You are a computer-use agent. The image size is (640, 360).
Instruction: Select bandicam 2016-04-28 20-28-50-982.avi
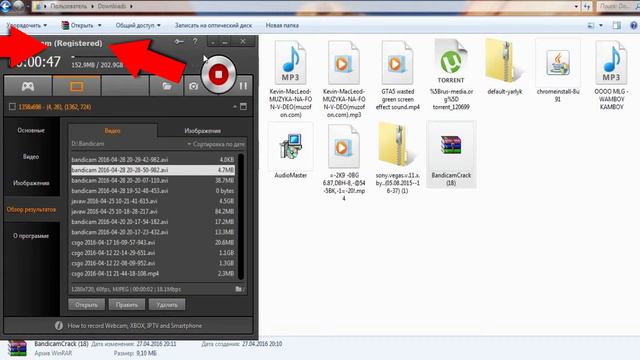click(x=153, y=170)
